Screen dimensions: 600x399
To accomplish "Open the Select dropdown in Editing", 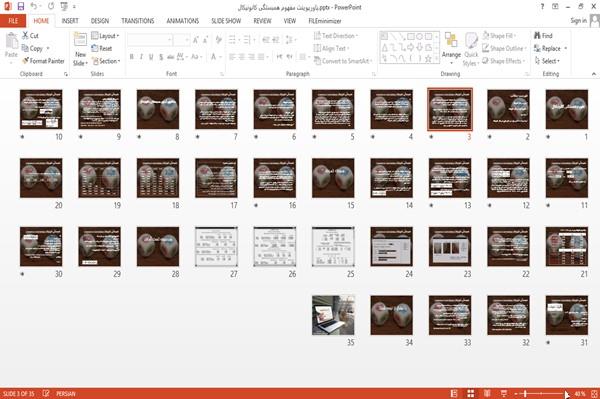I will tap(547, 61).
